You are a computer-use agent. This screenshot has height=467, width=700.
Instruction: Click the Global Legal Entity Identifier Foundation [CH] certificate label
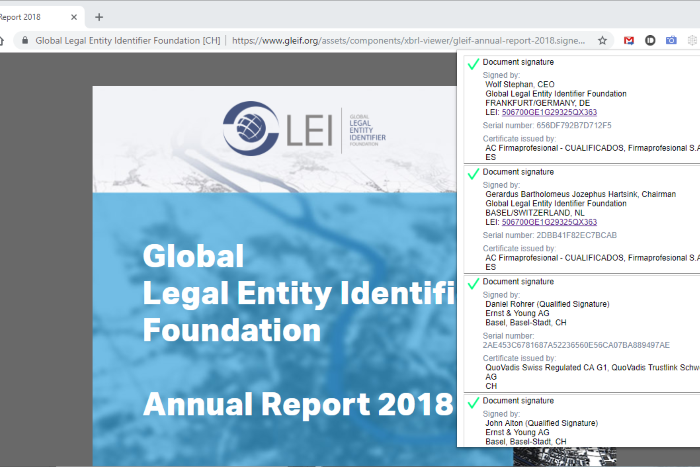(128, 41)
